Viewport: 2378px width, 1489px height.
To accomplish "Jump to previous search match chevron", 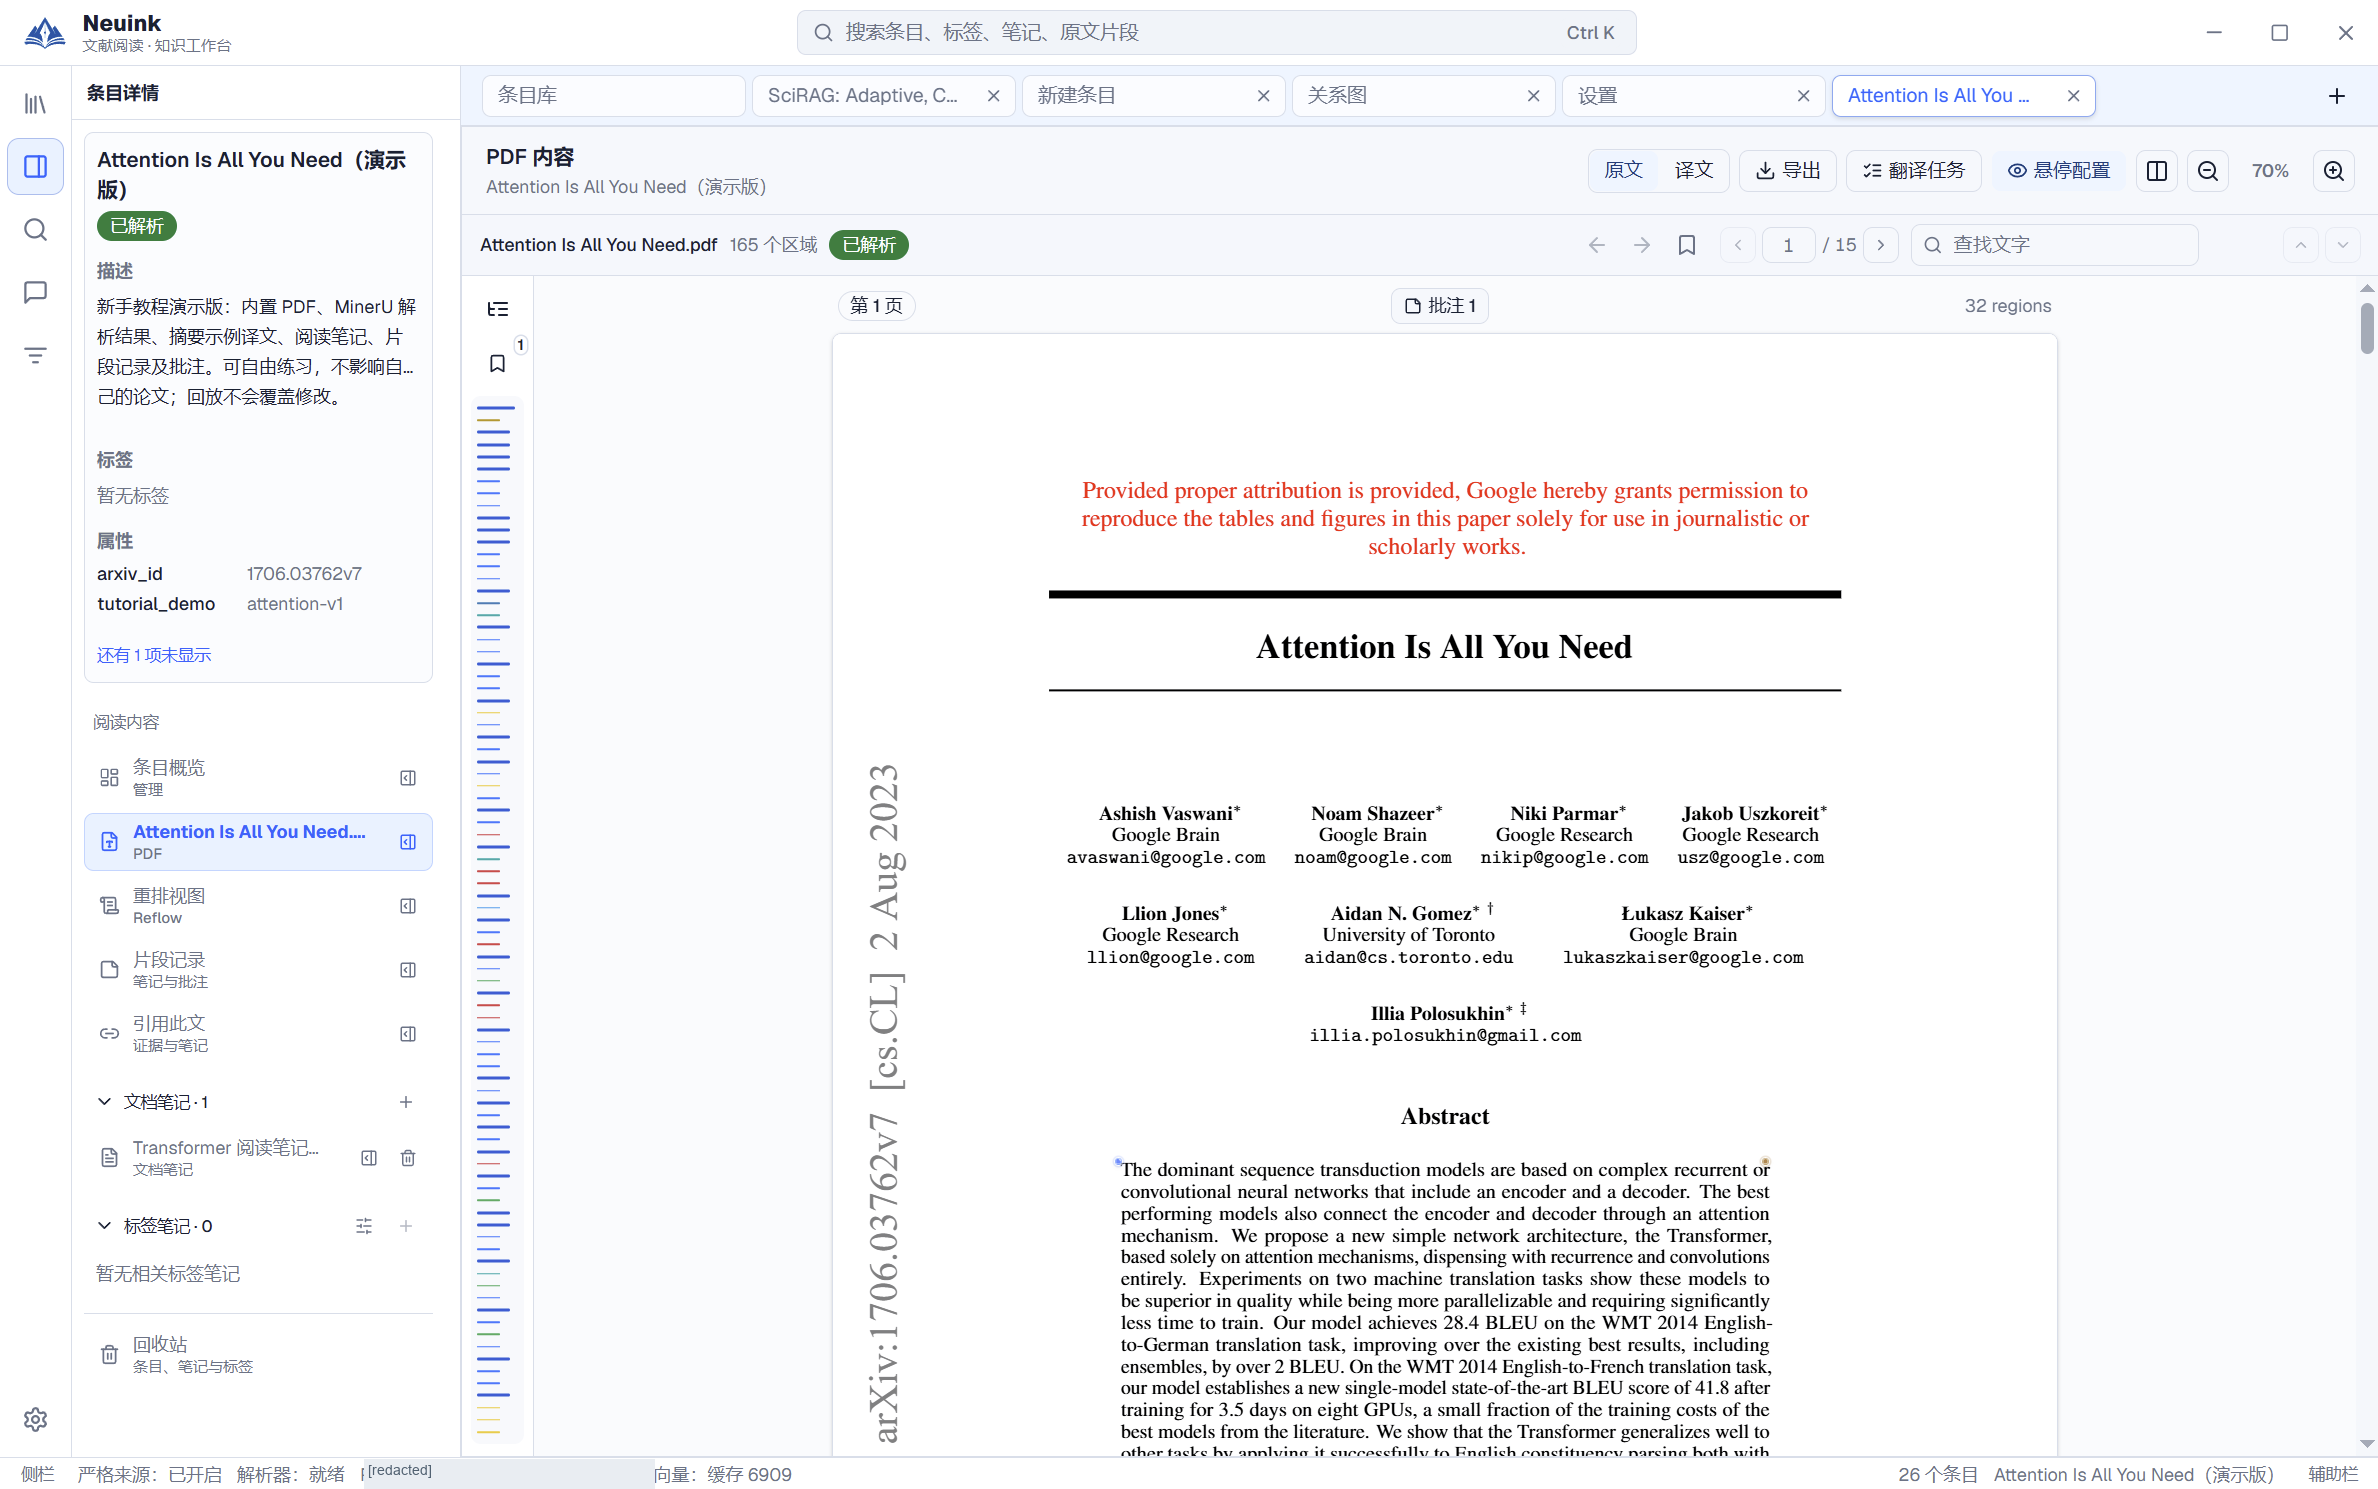I will (x=2300, y=245).
